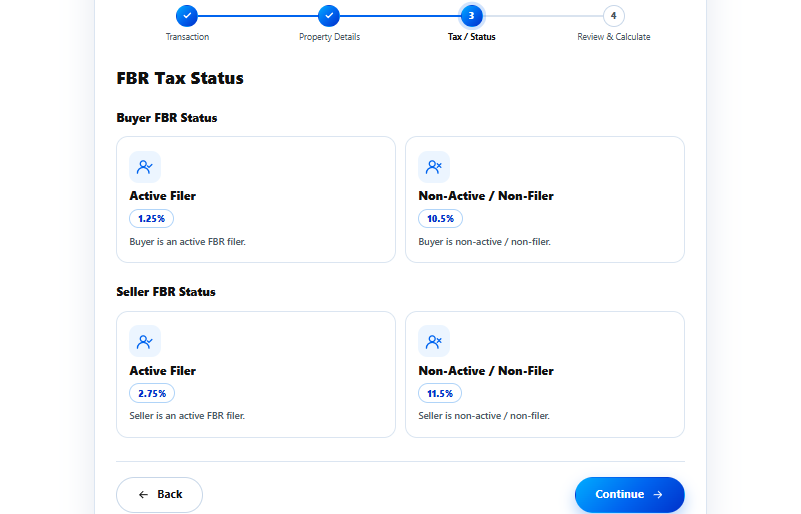The image size is (801, 514).
Task: Click the 10.5% buyer rate badge
Action: pos(440,219)
